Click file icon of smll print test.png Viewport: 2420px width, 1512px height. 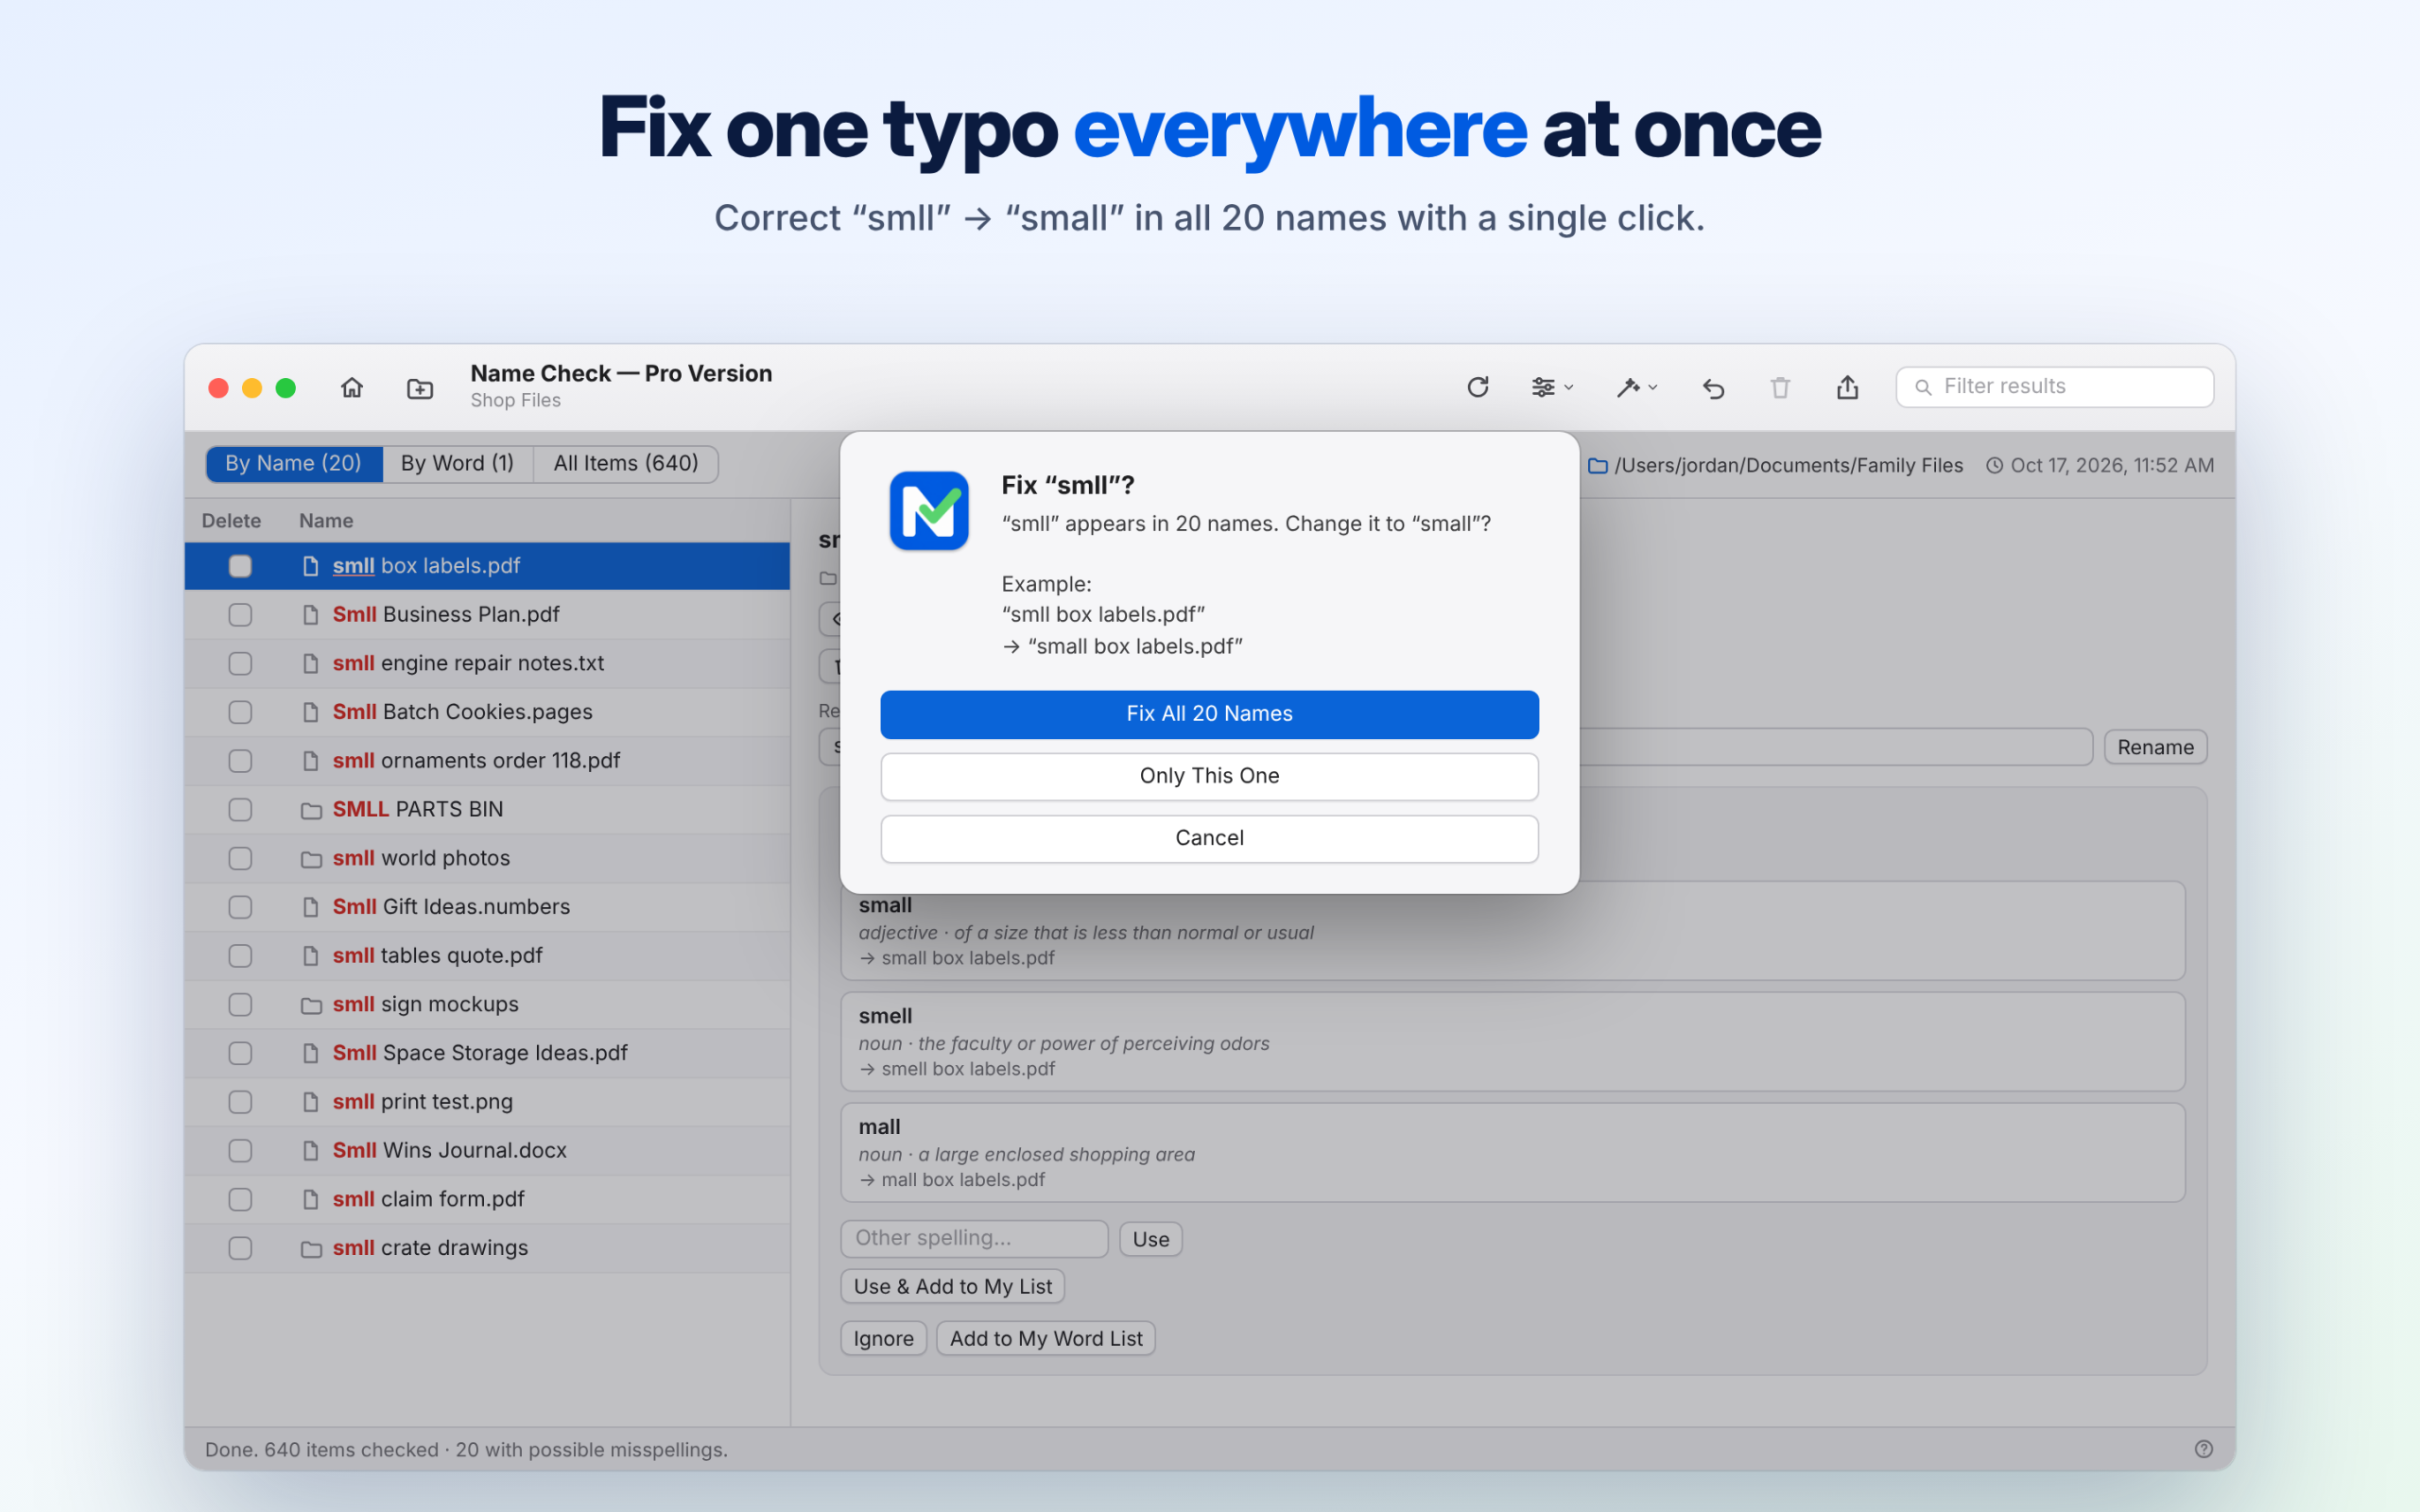[x=311, y=1102]
